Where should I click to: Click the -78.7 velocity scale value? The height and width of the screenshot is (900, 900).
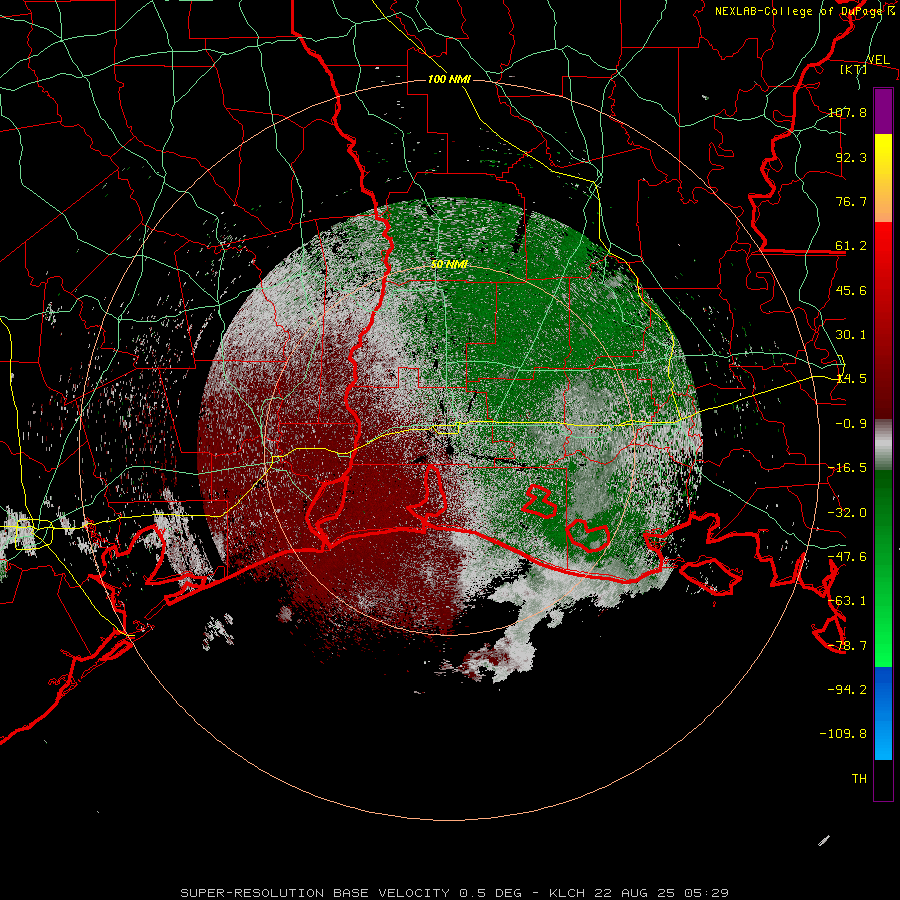click(847, 645)
